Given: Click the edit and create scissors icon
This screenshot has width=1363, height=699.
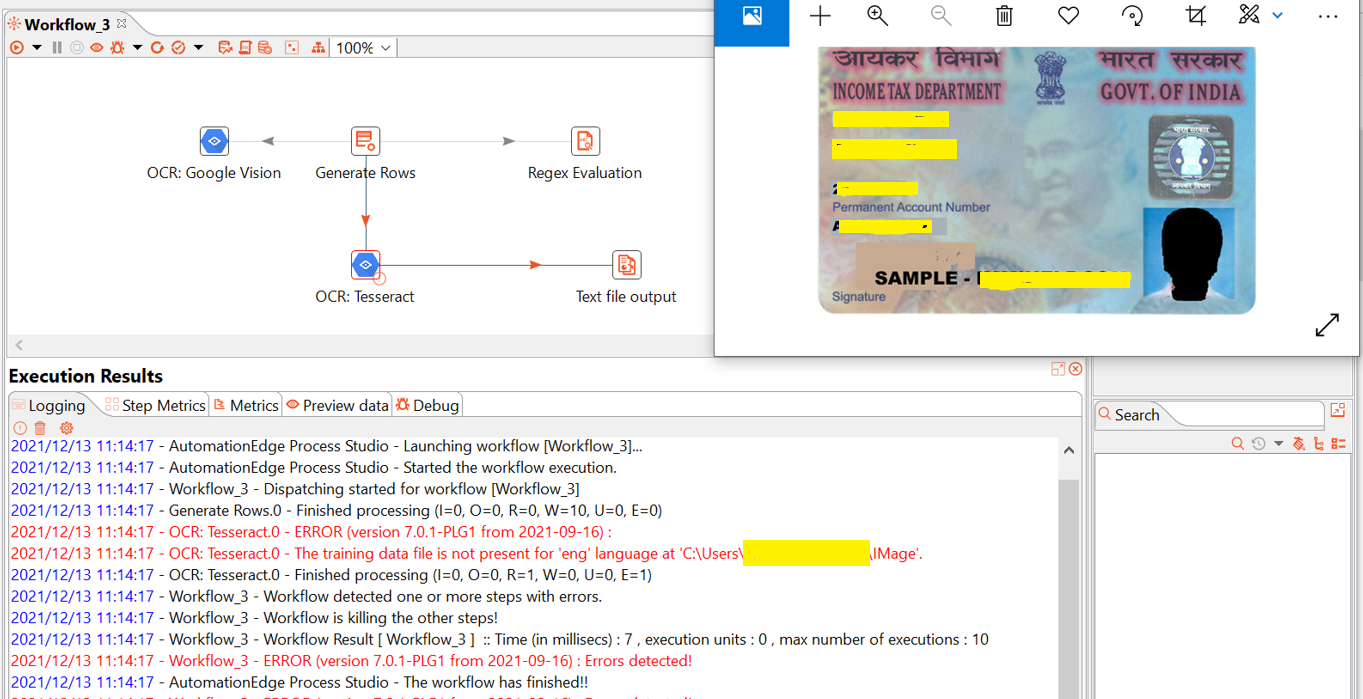Looking at the screenshot, I should click(1249, 15).
